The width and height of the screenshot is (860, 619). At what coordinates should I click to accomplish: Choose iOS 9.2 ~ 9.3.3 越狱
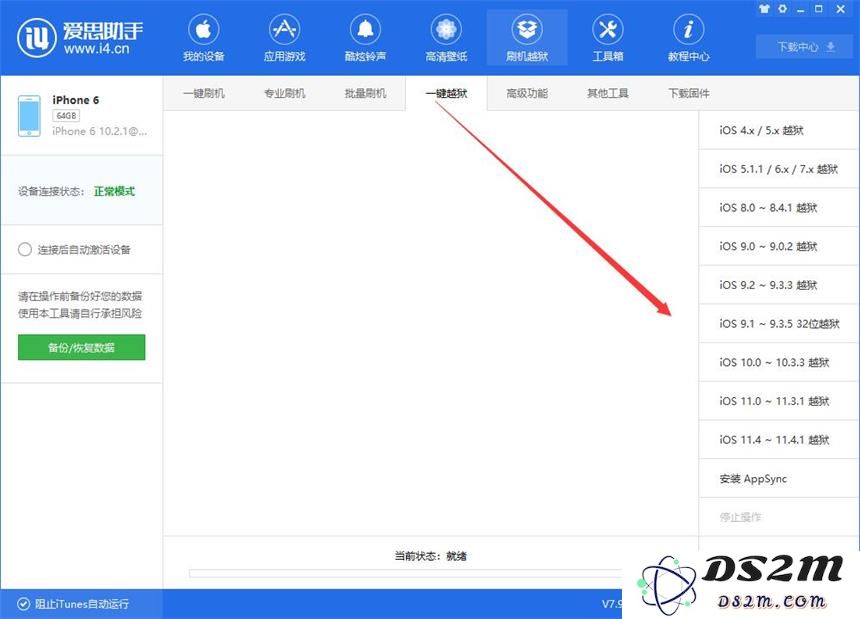[x=779, y=285]
